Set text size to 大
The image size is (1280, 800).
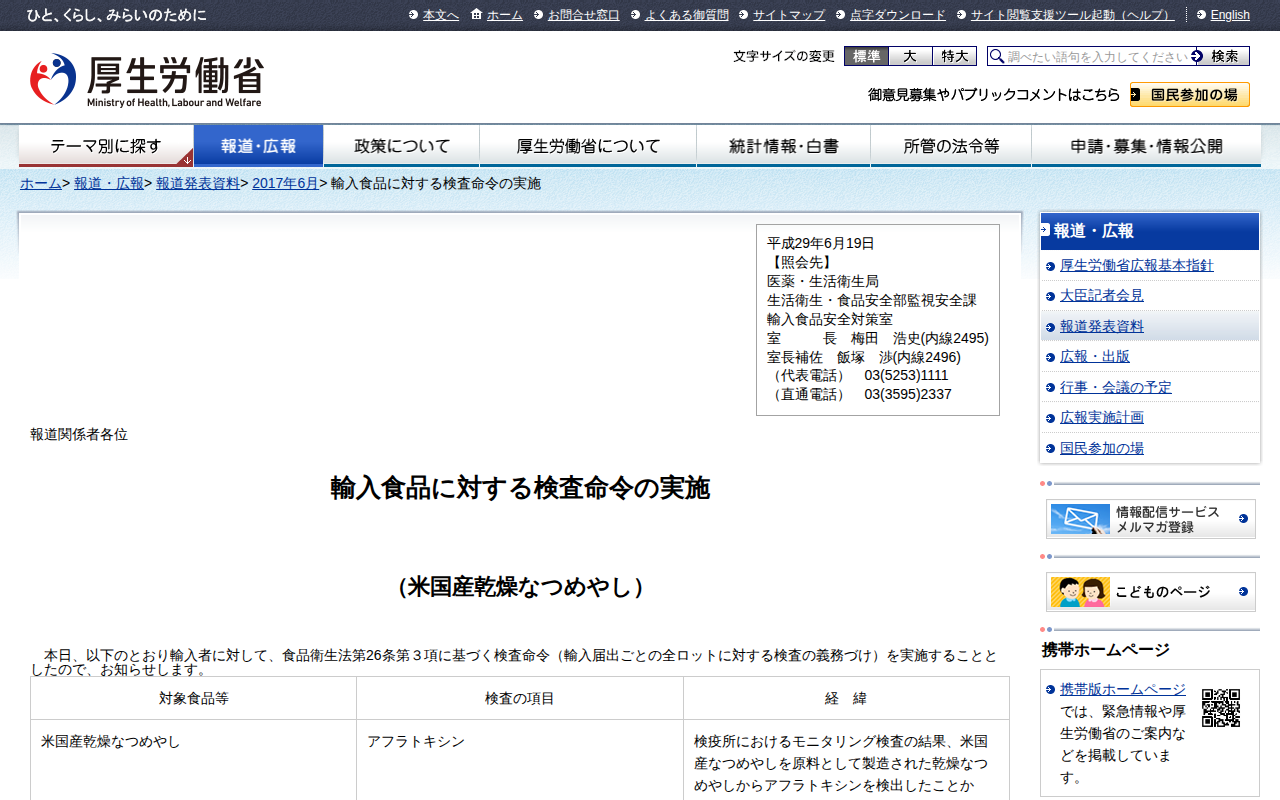pos(910,56)
